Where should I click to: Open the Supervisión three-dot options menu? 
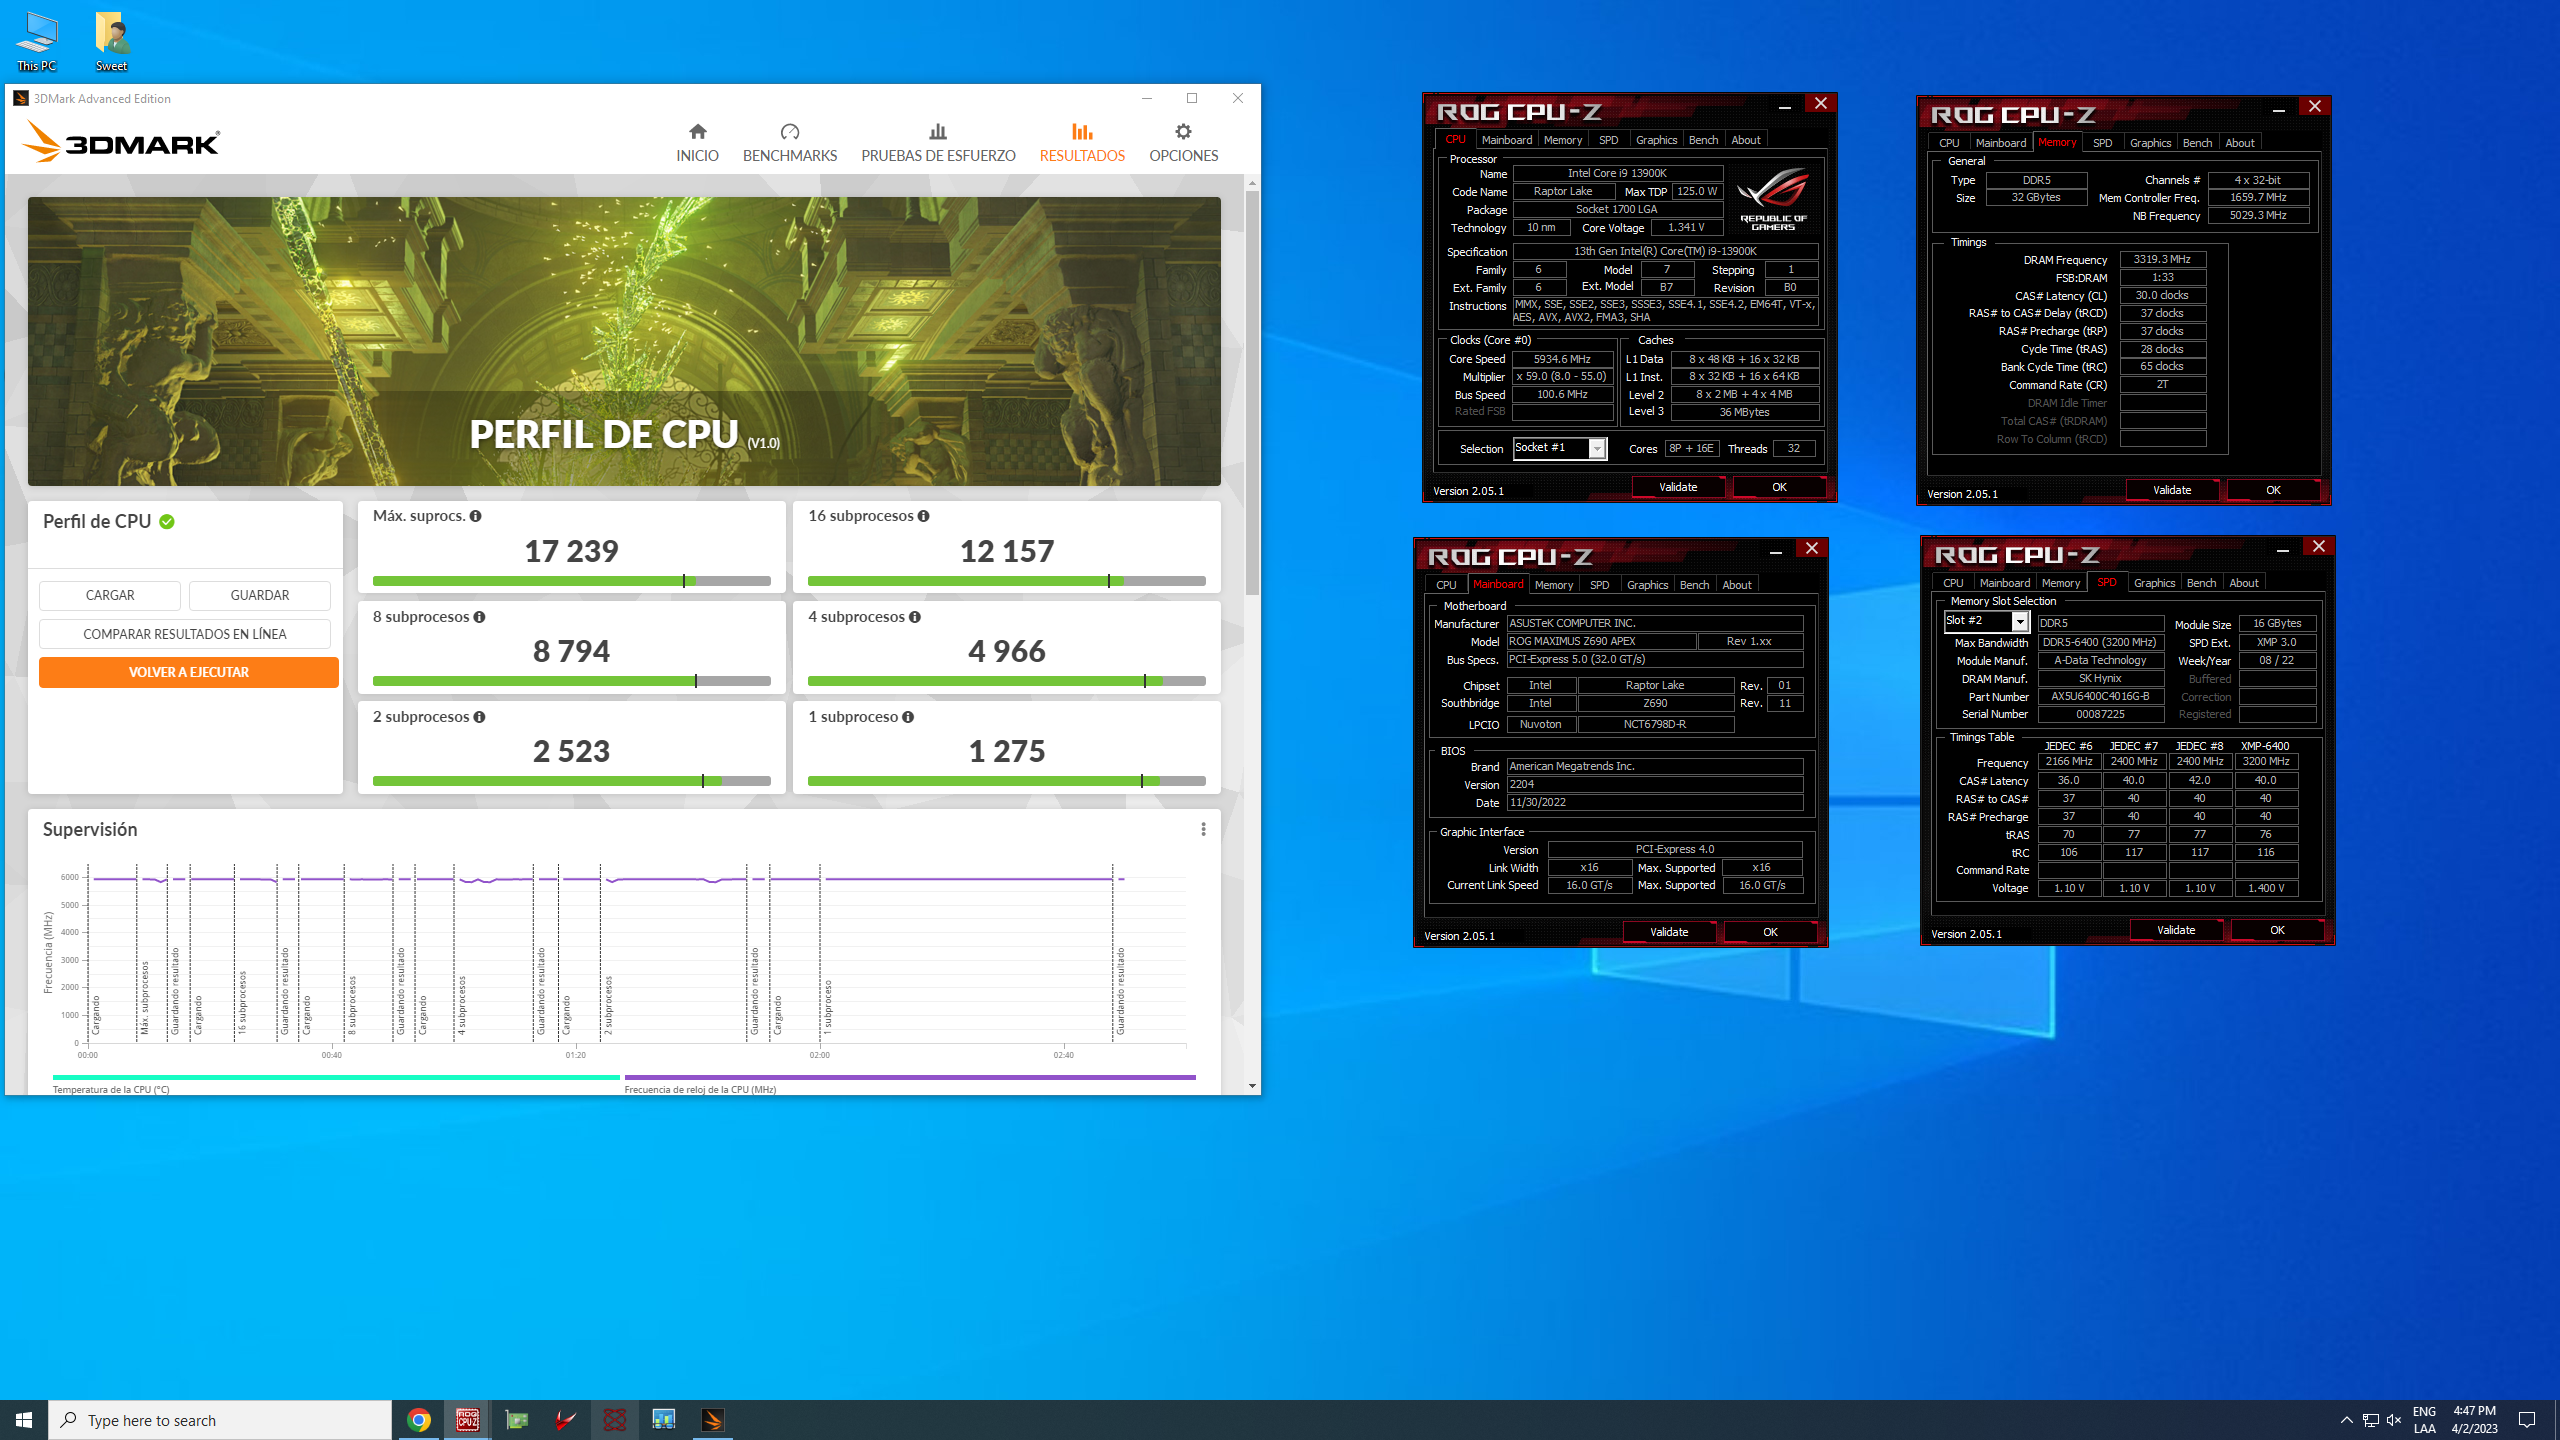click(1203, 829)
